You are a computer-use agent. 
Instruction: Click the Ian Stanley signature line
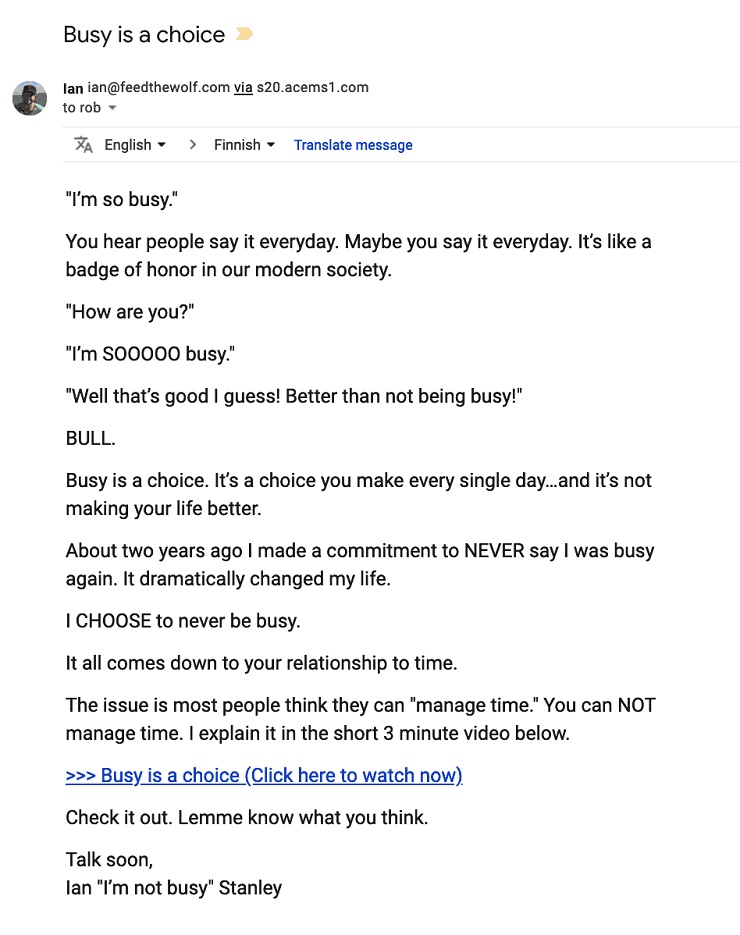(174, 888)
